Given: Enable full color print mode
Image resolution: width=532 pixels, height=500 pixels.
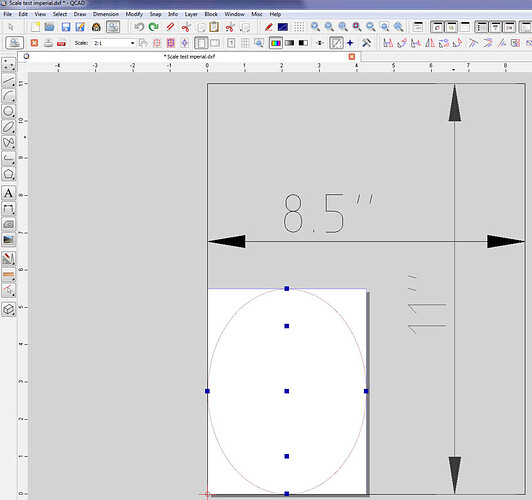Looking at the screenshot, I should tap(276, 43).
